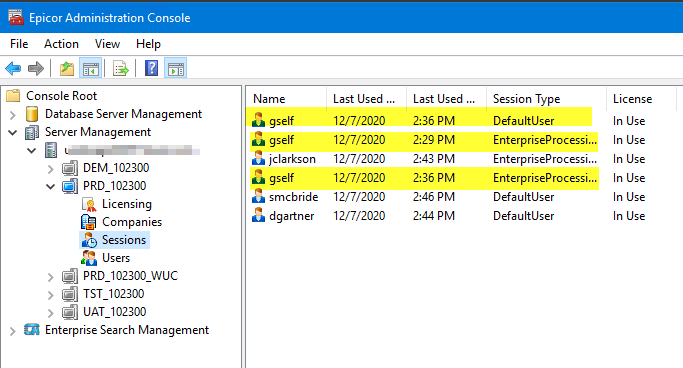683x368 pixels.
Task: Click the Epicor Administration Console title icon
Action: tap(16, 17)
